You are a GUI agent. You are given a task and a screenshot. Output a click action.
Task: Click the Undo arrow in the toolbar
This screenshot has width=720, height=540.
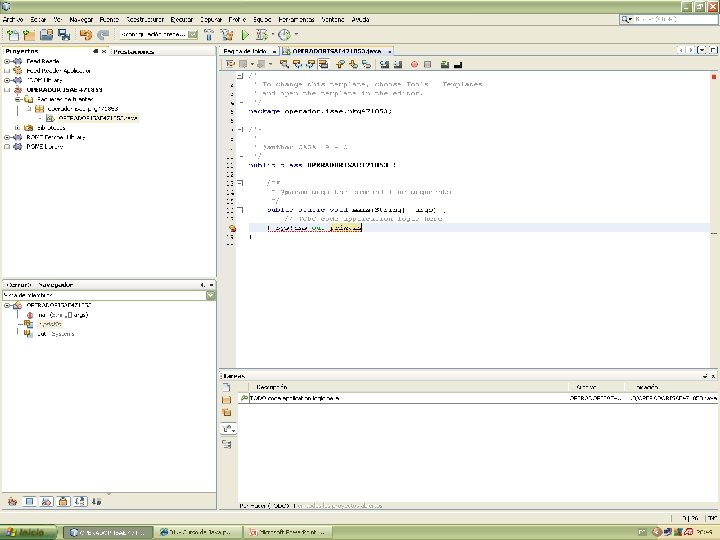click(86, 35)
